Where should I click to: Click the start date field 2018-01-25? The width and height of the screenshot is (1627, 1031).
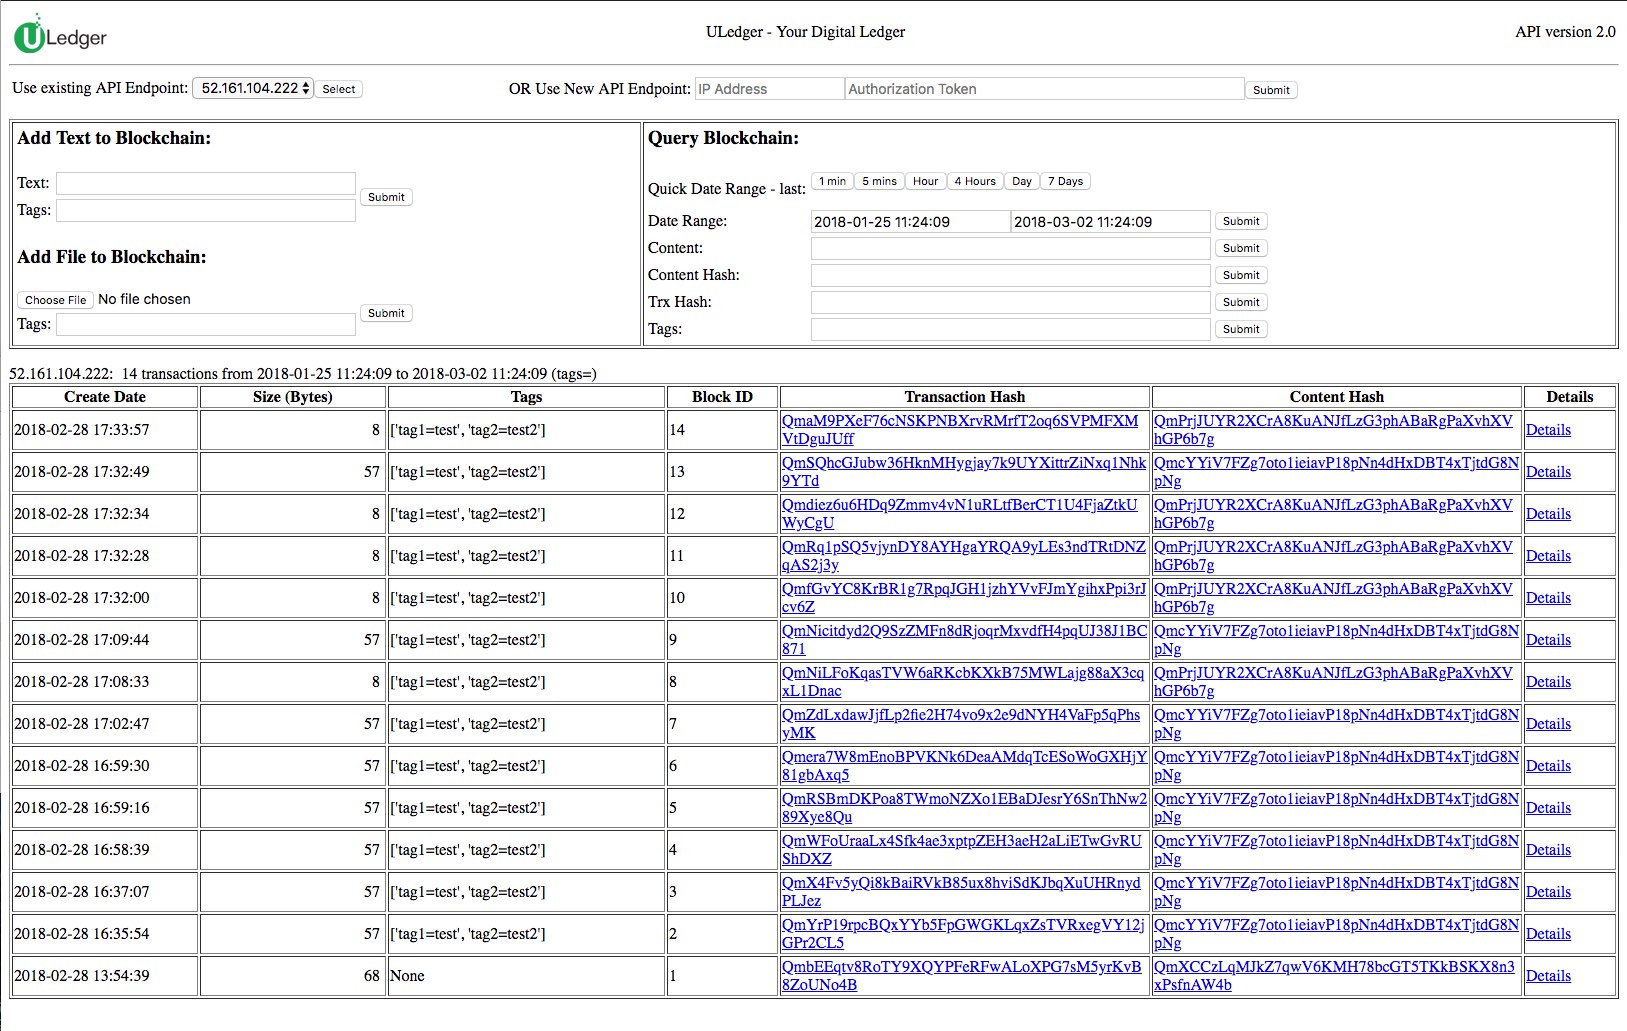909,222
